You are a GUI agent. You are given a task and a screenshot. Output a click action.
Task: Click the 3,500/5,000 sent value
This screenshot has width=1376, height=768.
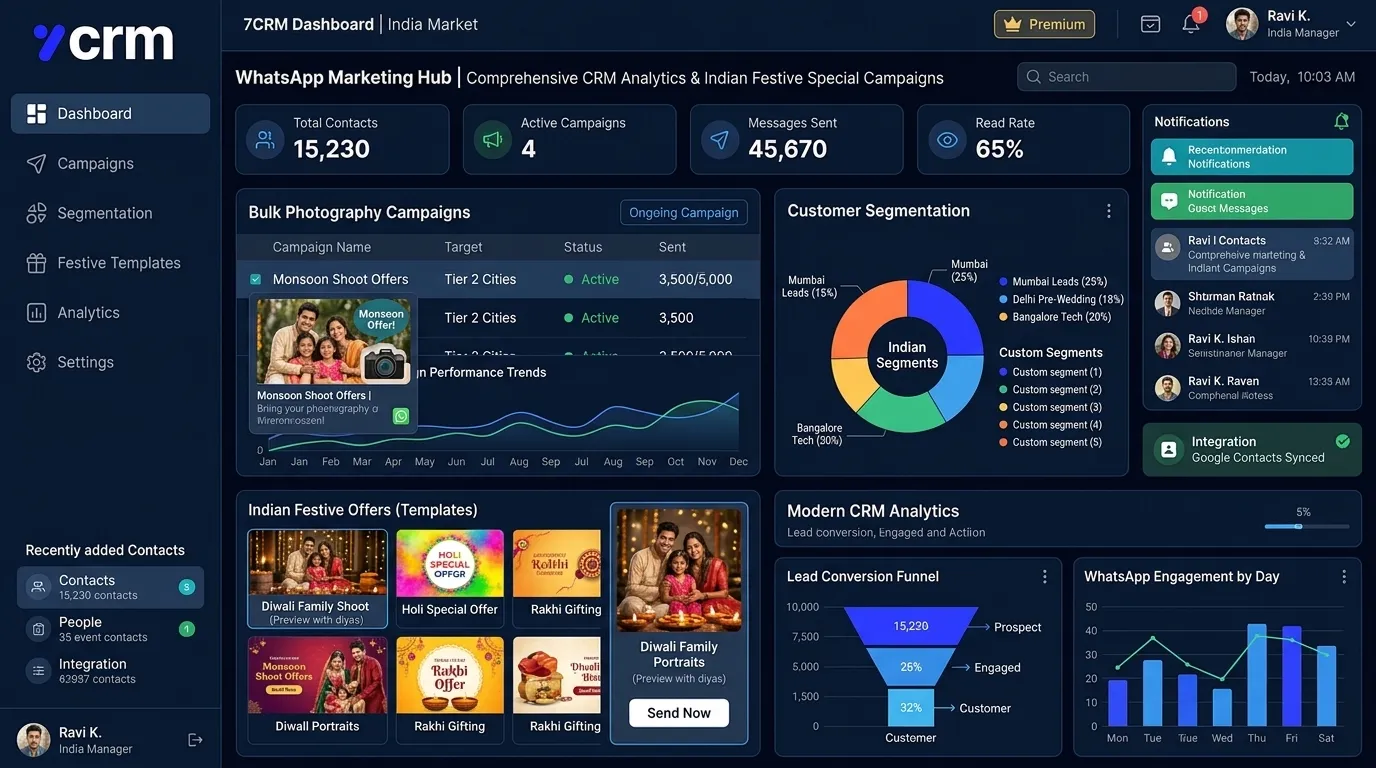tap(696, 280)
